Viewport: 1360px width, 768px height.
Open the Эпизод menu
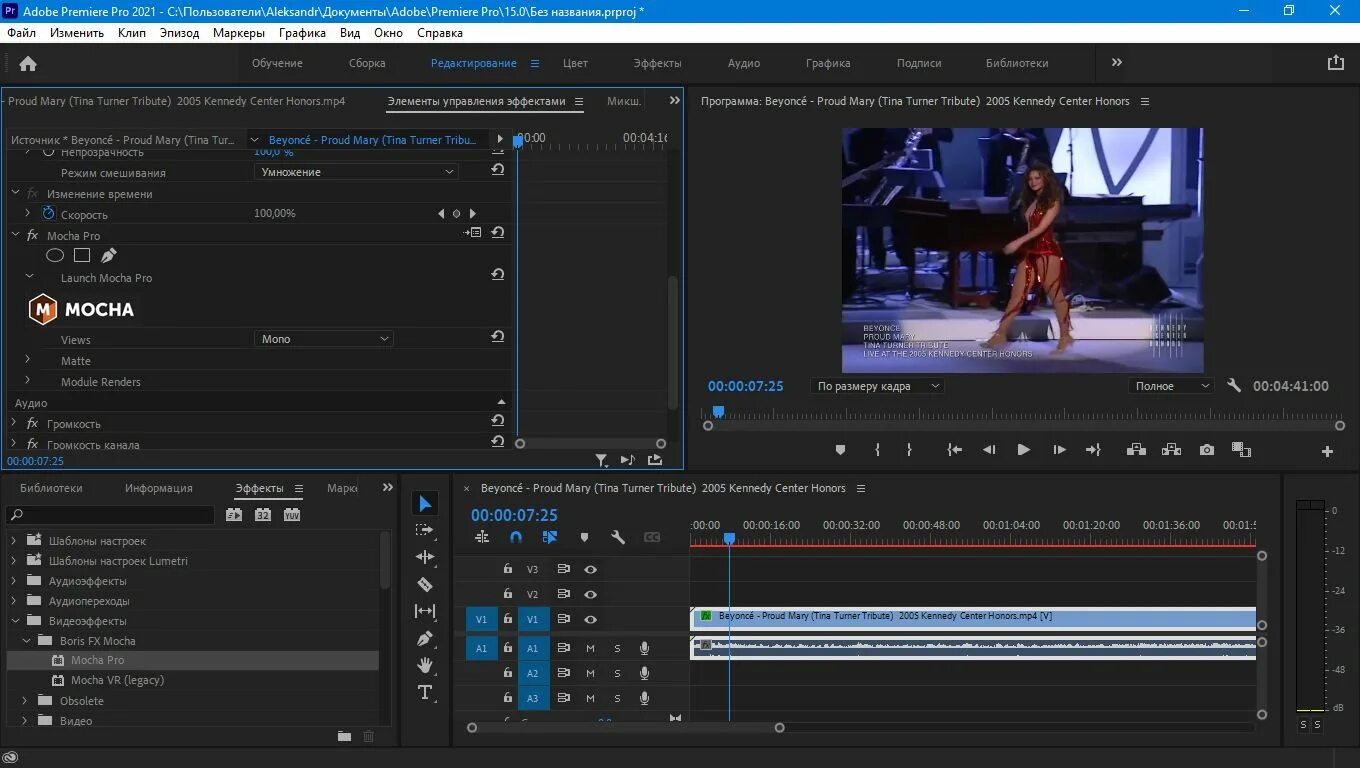[179, 33]
